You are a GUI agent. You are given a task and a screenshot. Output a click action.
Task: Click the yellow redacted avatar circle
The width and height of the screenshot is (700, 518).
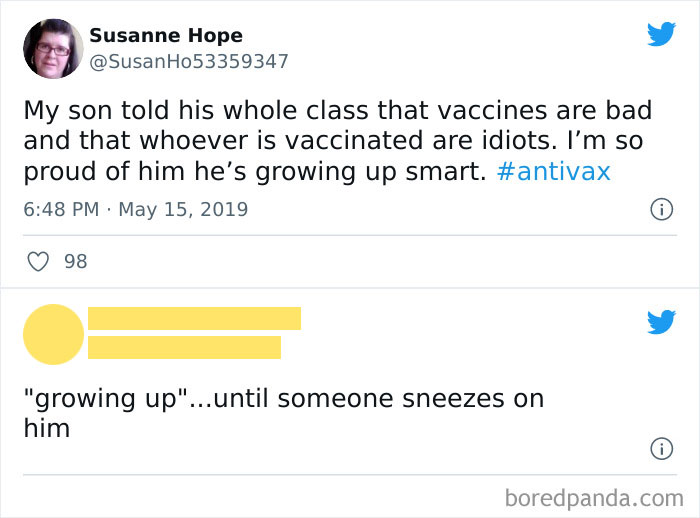coord(53,334)
